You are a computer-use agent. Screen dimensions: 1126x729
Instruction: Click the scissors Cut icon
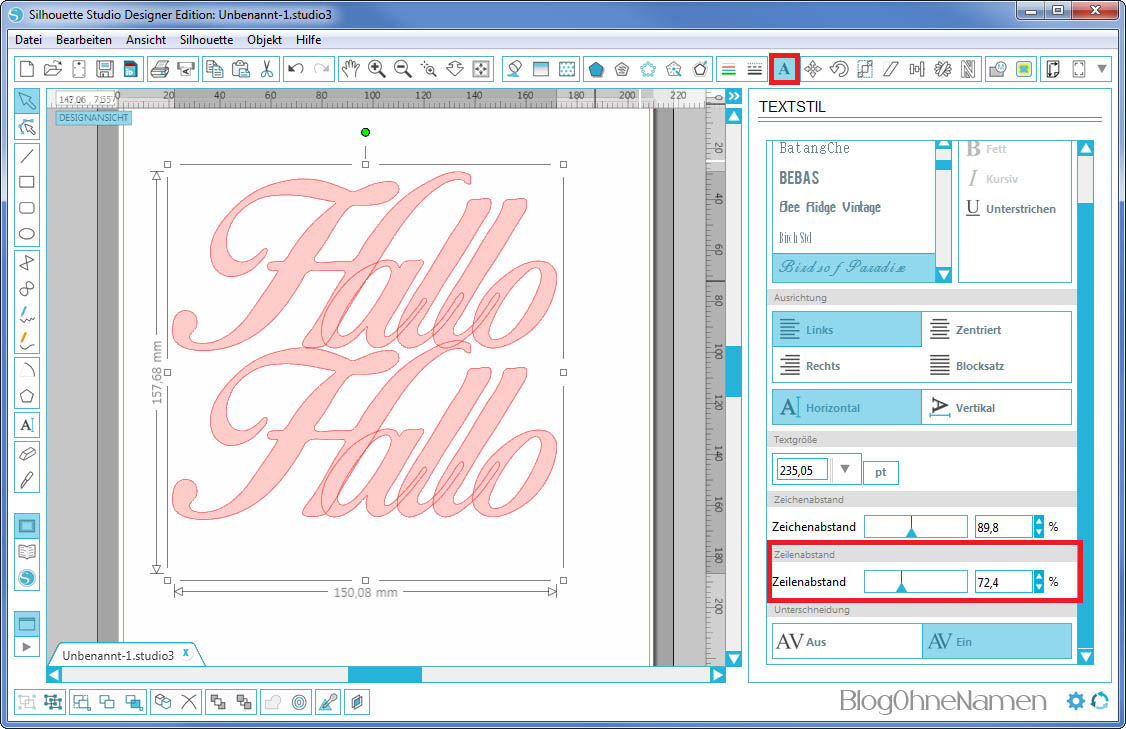[x=267, y=69]
